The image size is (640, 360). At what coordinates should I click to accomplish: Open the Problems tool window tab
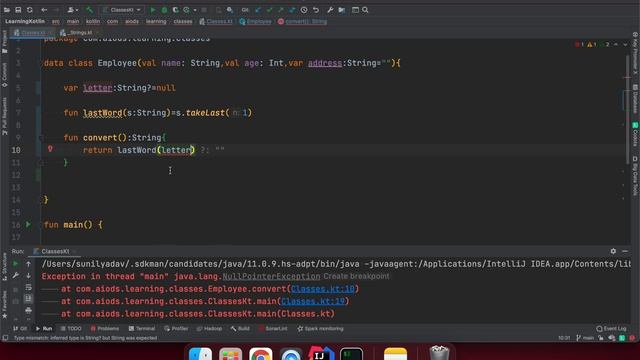pos(104,329)
